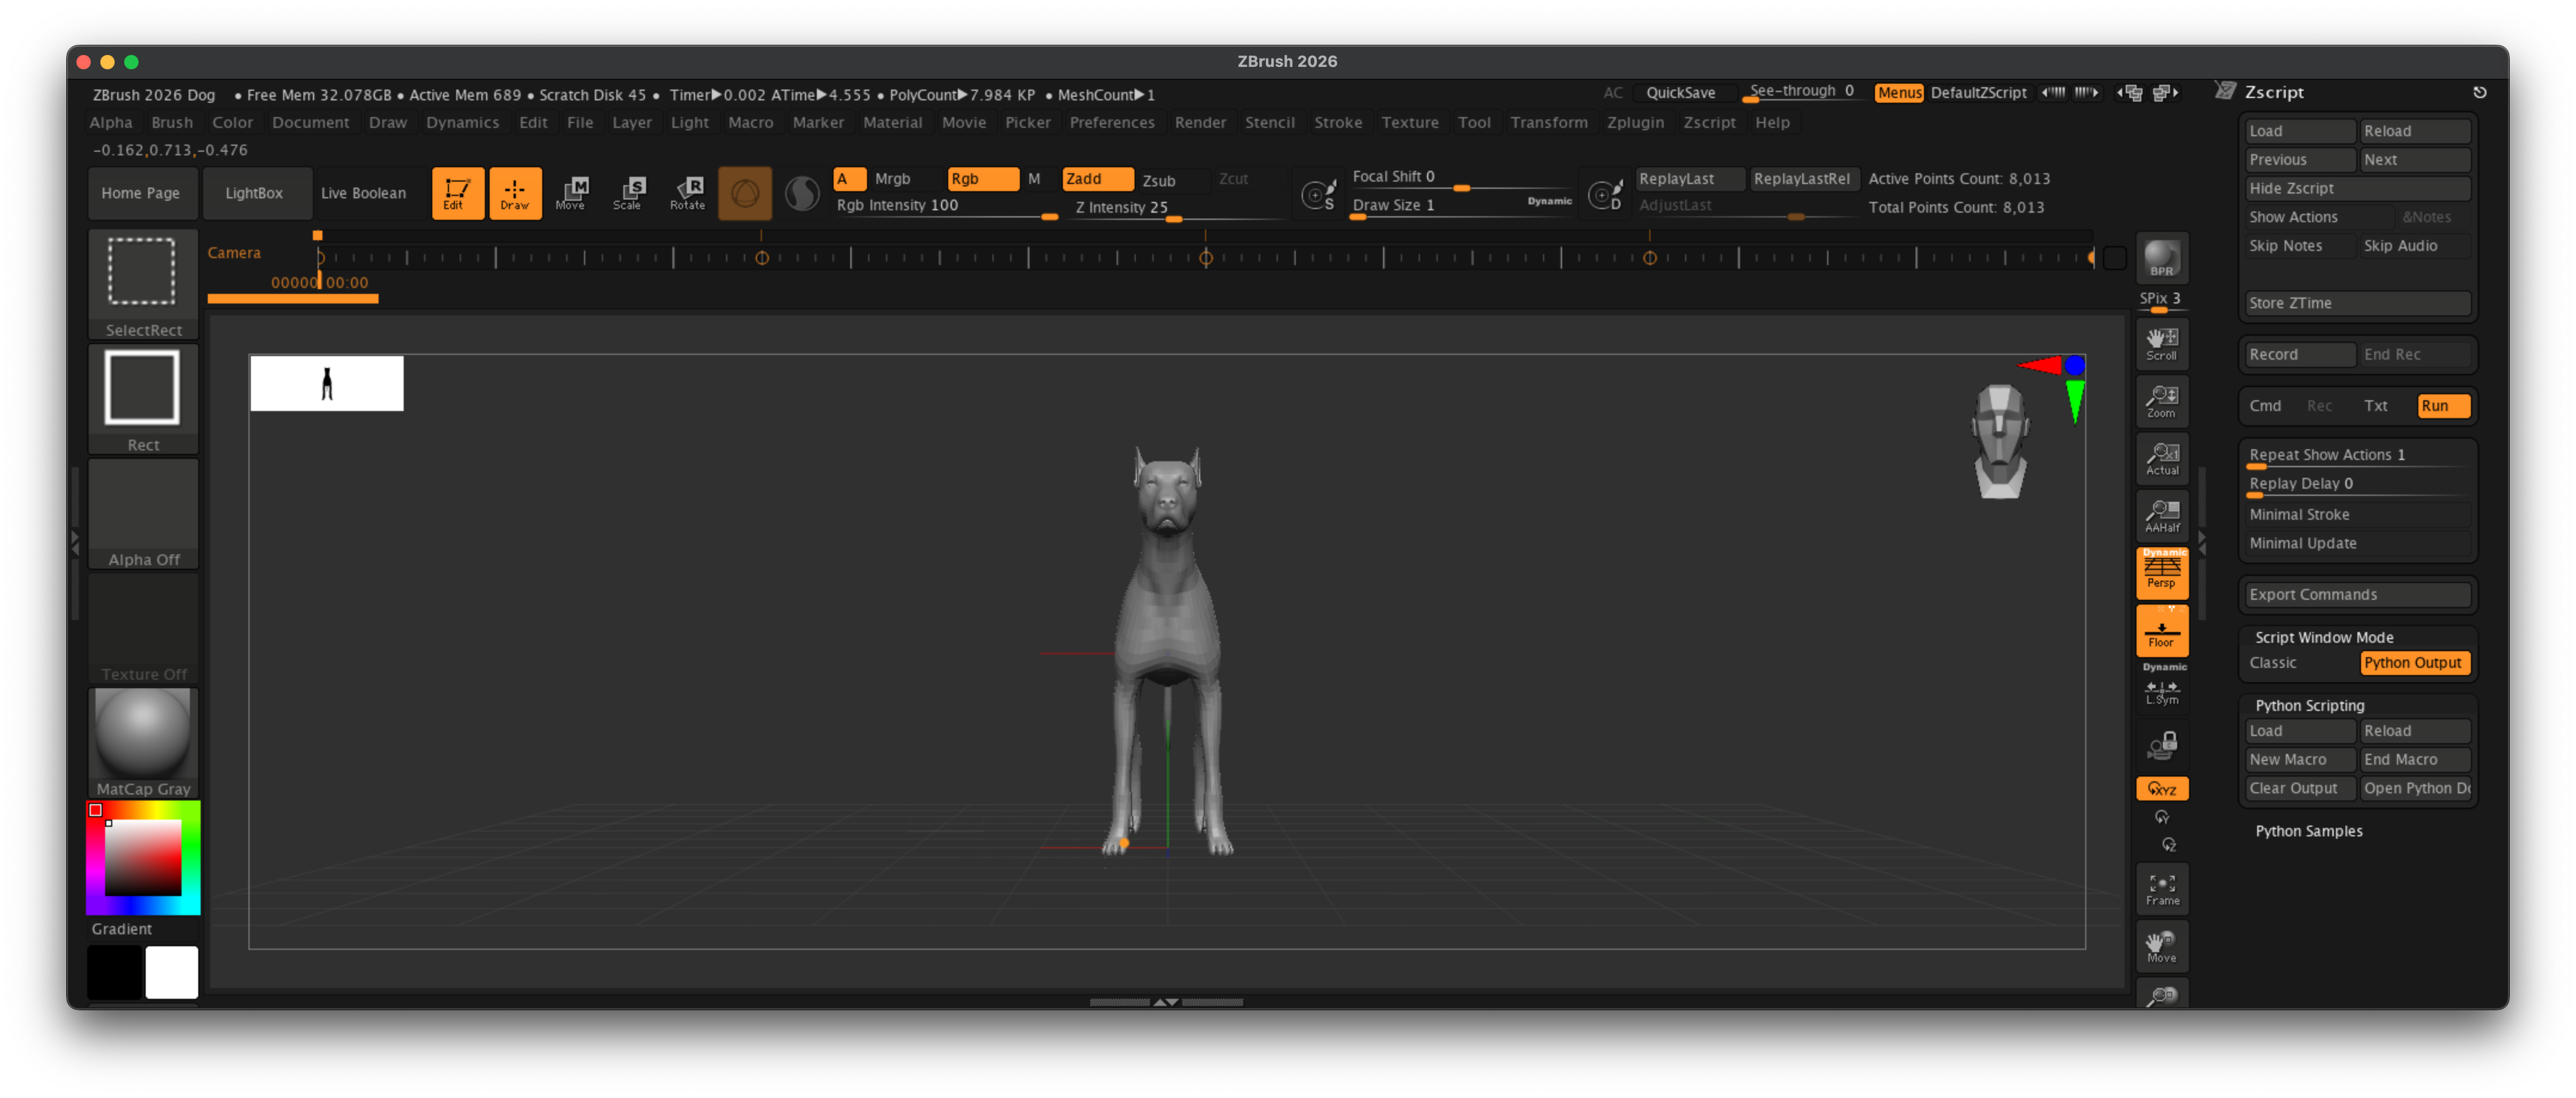Image resolution: width=2576 pixels, height=1098 pixels.
Task: Toggle the Floor grid button
Action: point(2161,631)
